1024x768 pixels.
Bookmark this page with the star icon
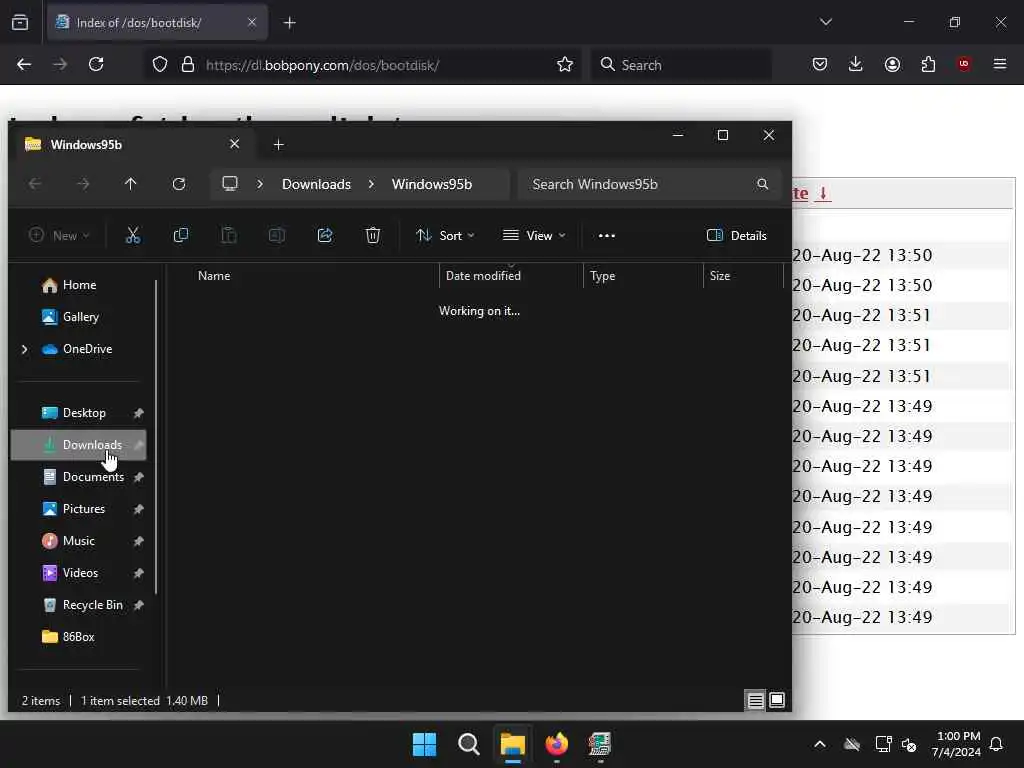coord(565,64)
